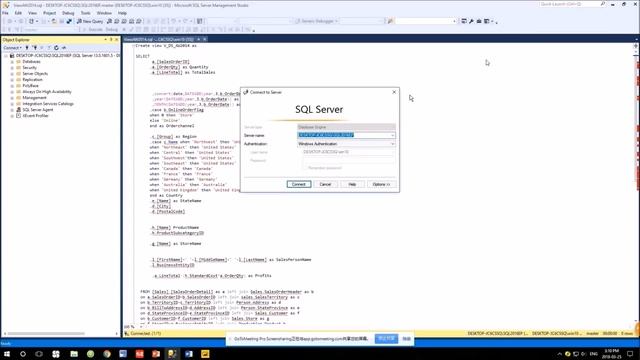This screenshot has width=640, height=360.
Task: Open the Edit menu
Action: 18,13
